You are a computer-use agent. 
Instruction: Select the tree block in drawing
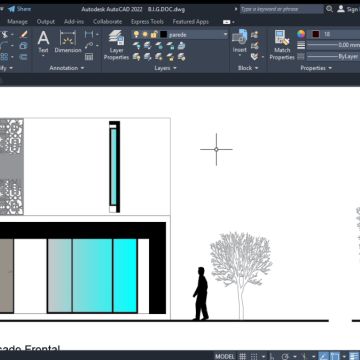coord(241,276)
